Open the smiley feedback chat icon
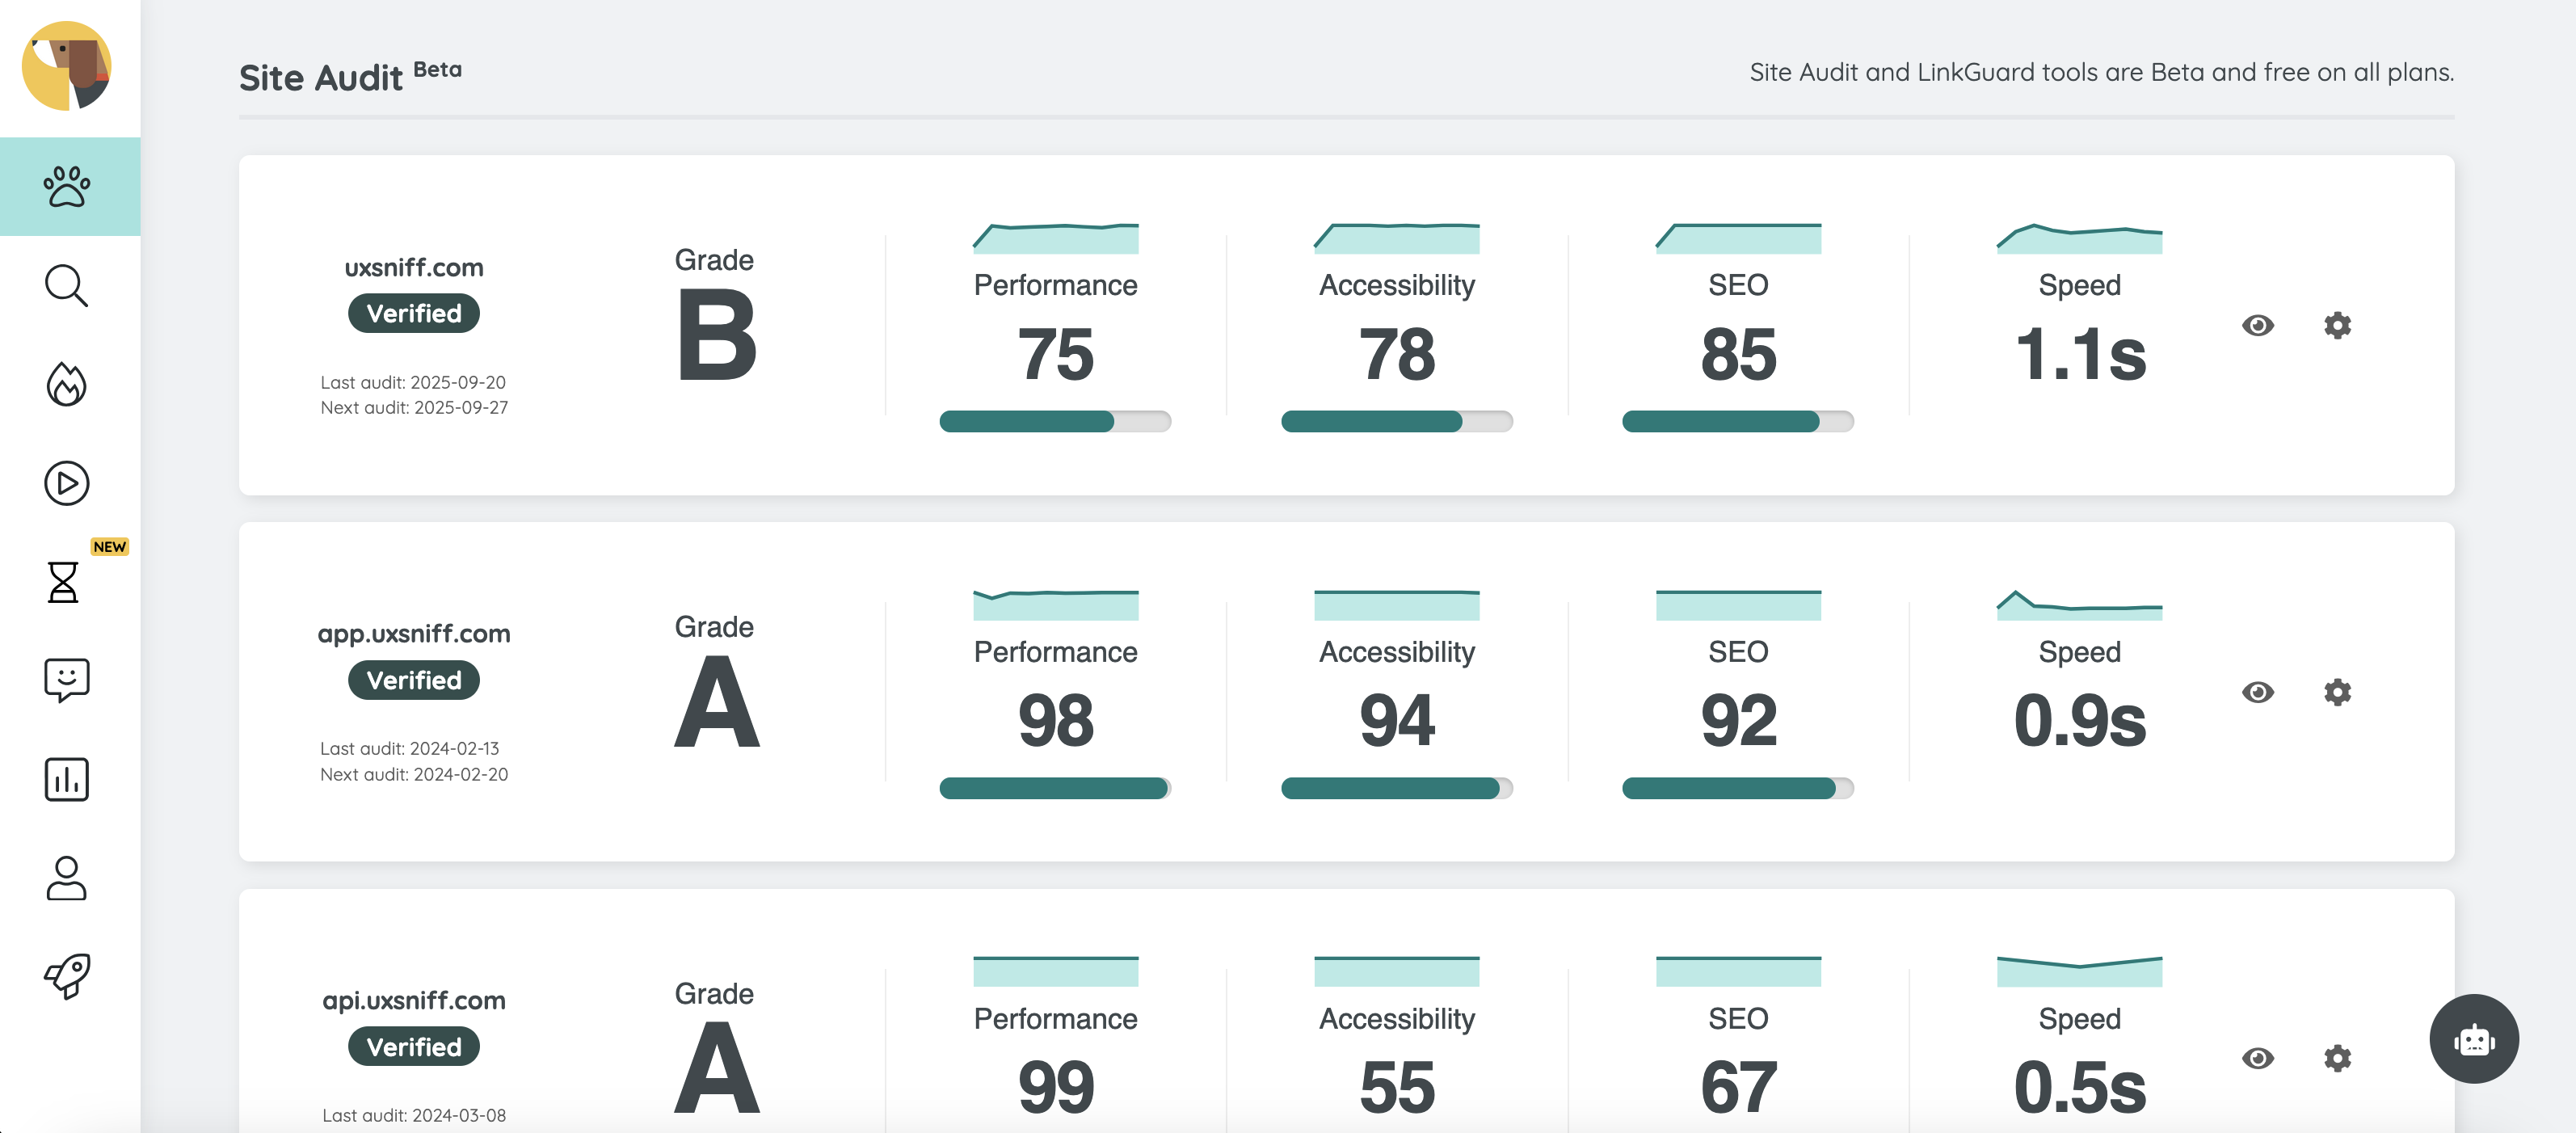The width and height of the screenshot is (2576, 1133). point(67,680)
